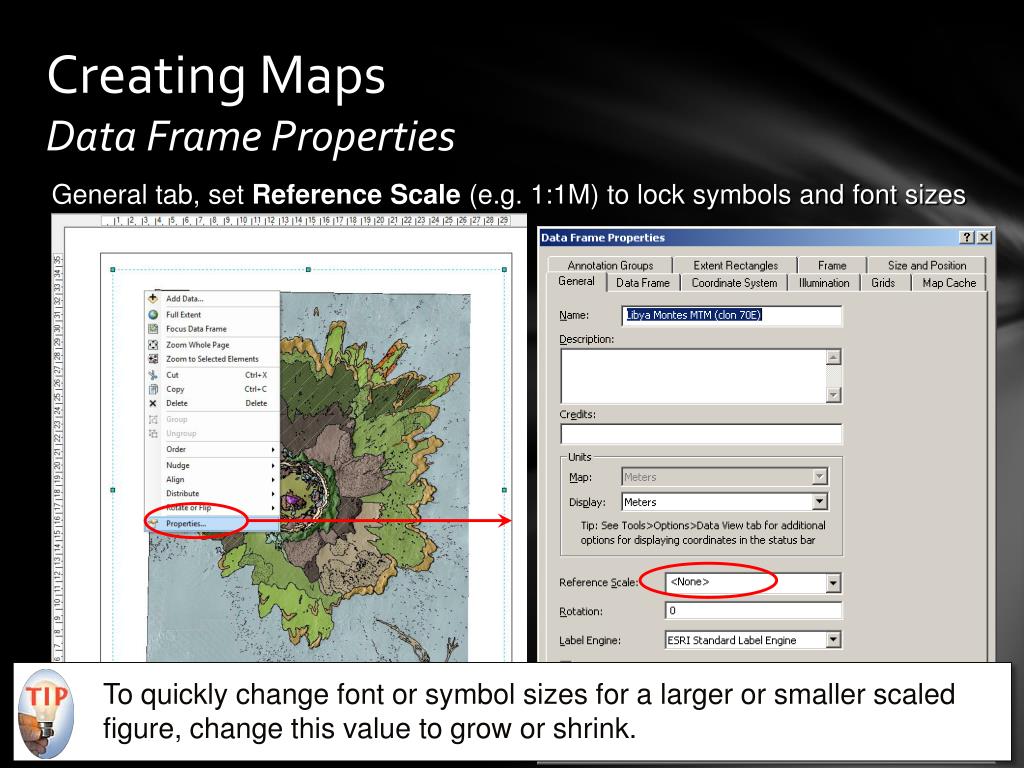Click the Delete X icon

[x=153, y=404]
